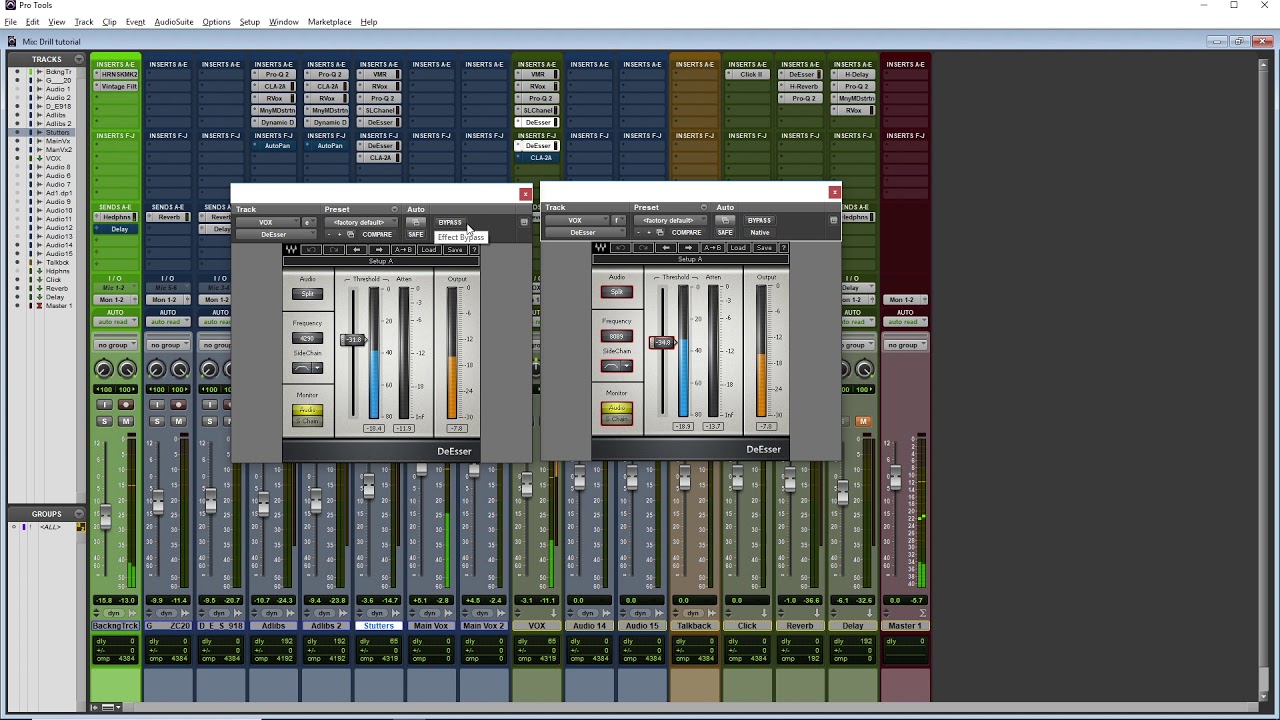Open Pro-Q 2 insert on Adlibs channel

(274, 75)
